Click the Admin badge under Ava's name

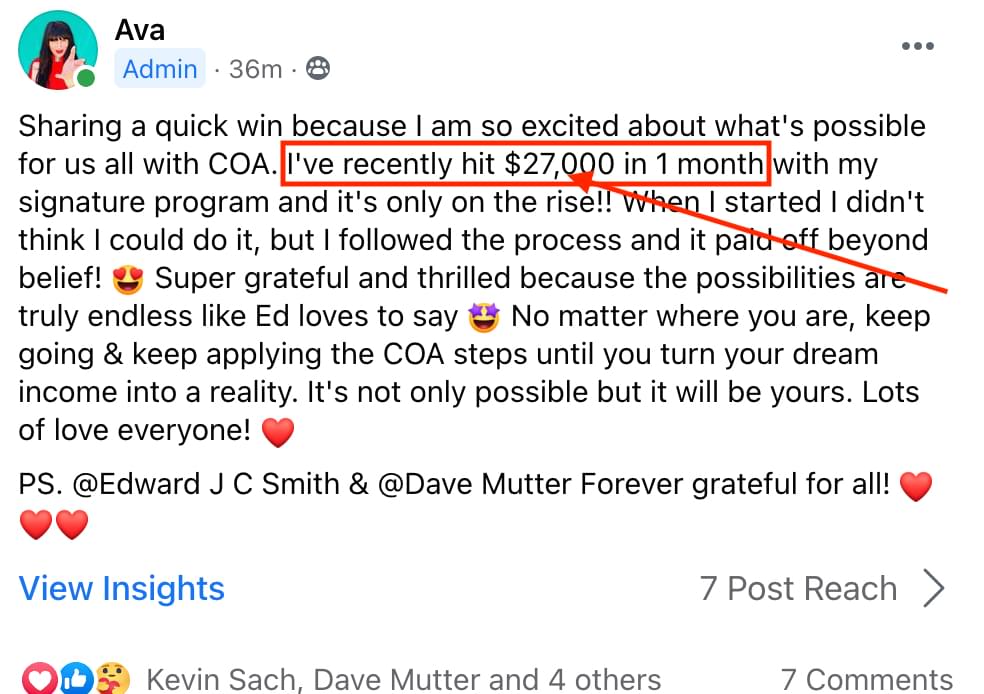[160, 69]
